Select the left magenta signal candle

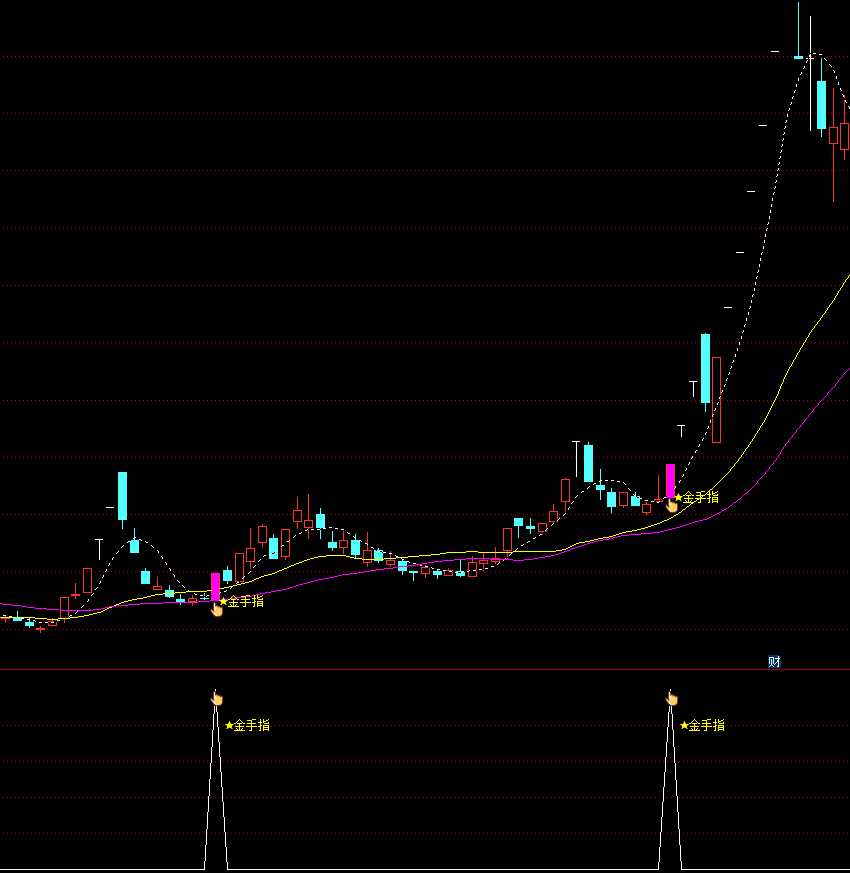(215, 586)
